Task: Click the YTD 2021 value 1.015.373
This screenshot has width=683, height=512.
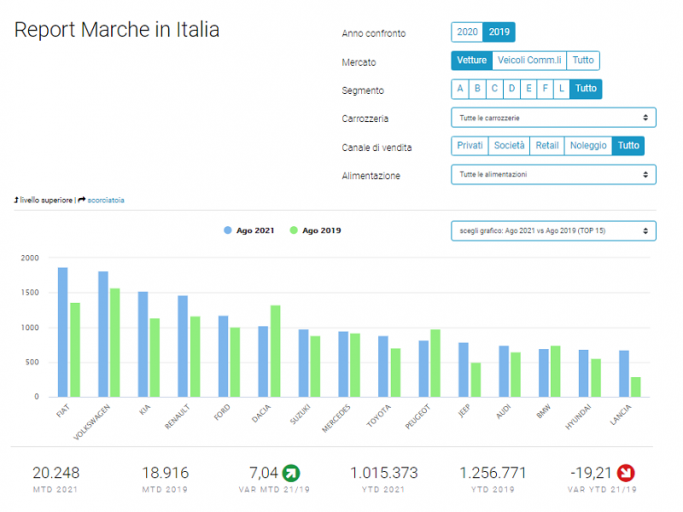Action: click(x=384, y=473)
